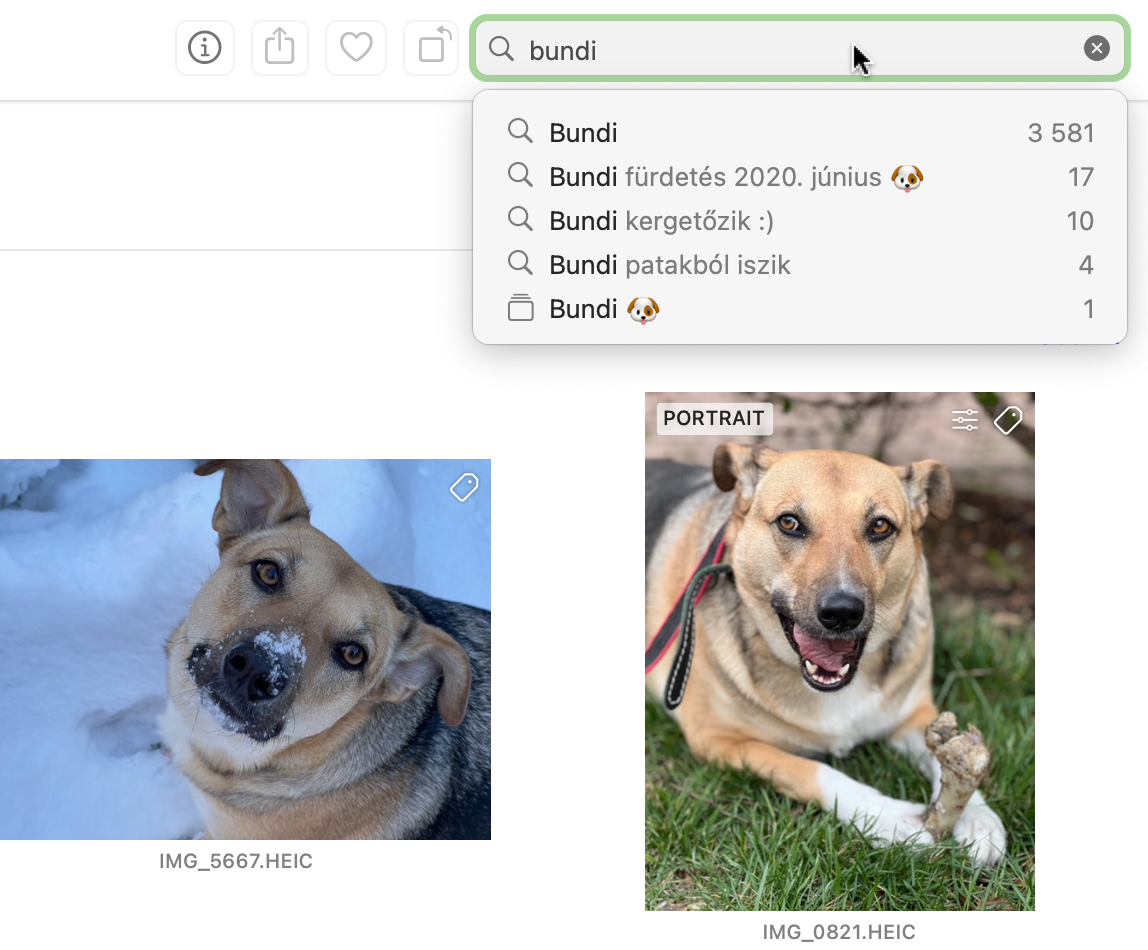Image resolution: width=1148 pixels, height=950 pixels.
Task: Open the Info panel button
Action: point(205,48)
